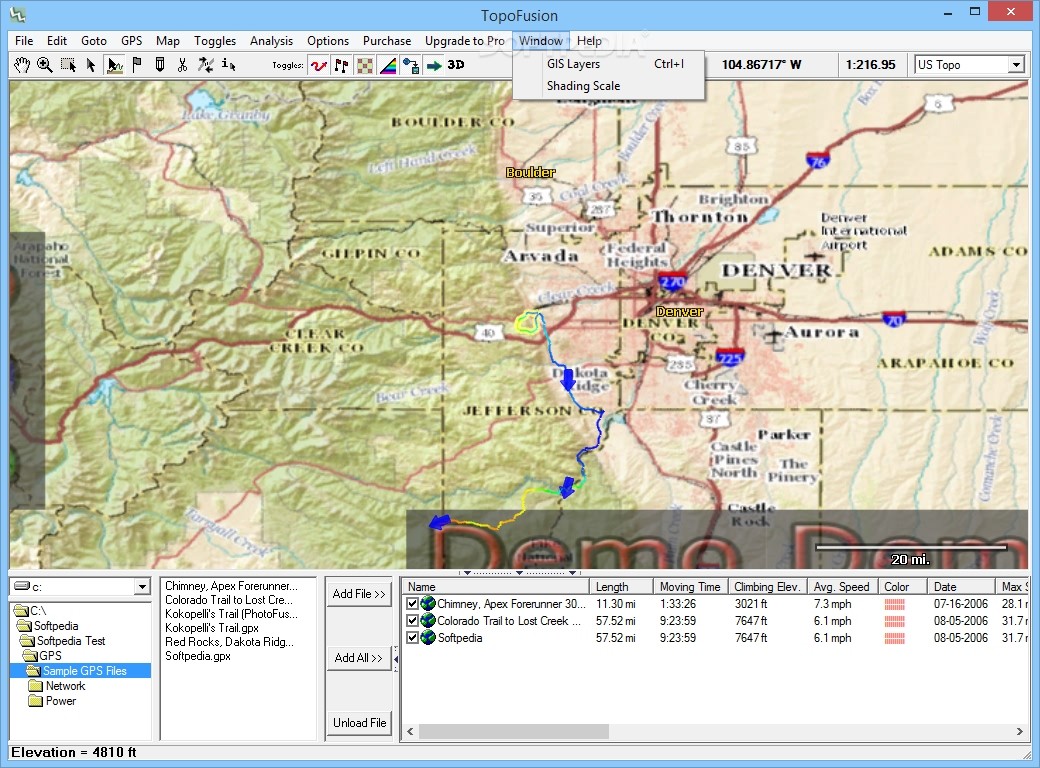Screen dimensions: 1040x768
Task: Click the globe icon of Colorado Trail track
Action: 428,621
